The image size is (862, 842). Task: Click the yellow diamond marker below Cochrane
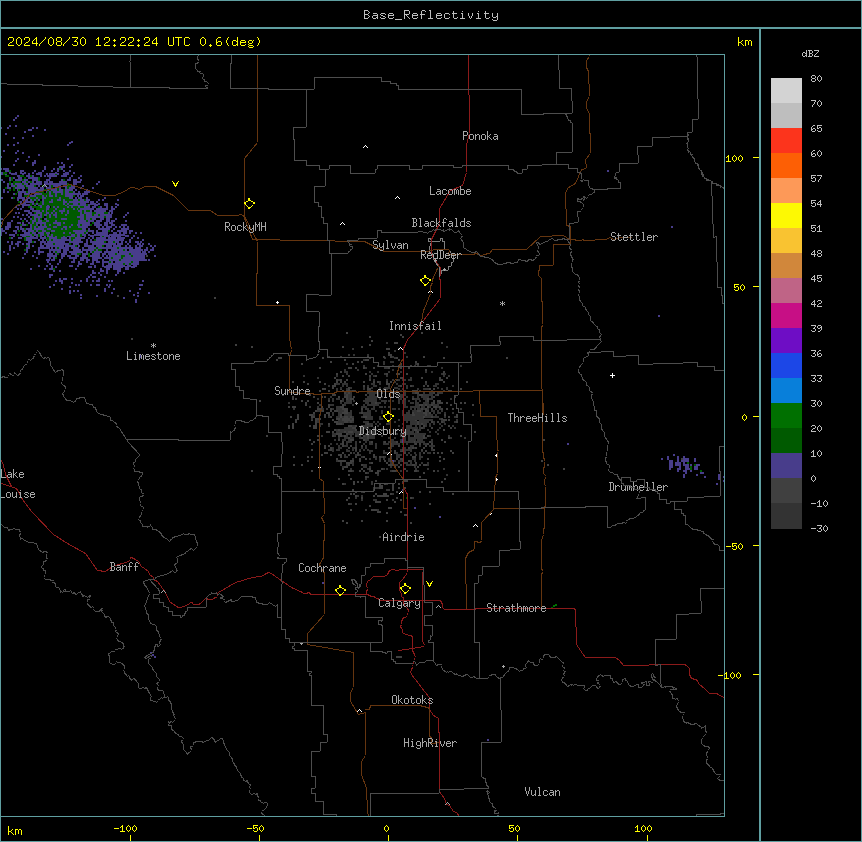tap(340, 590)
